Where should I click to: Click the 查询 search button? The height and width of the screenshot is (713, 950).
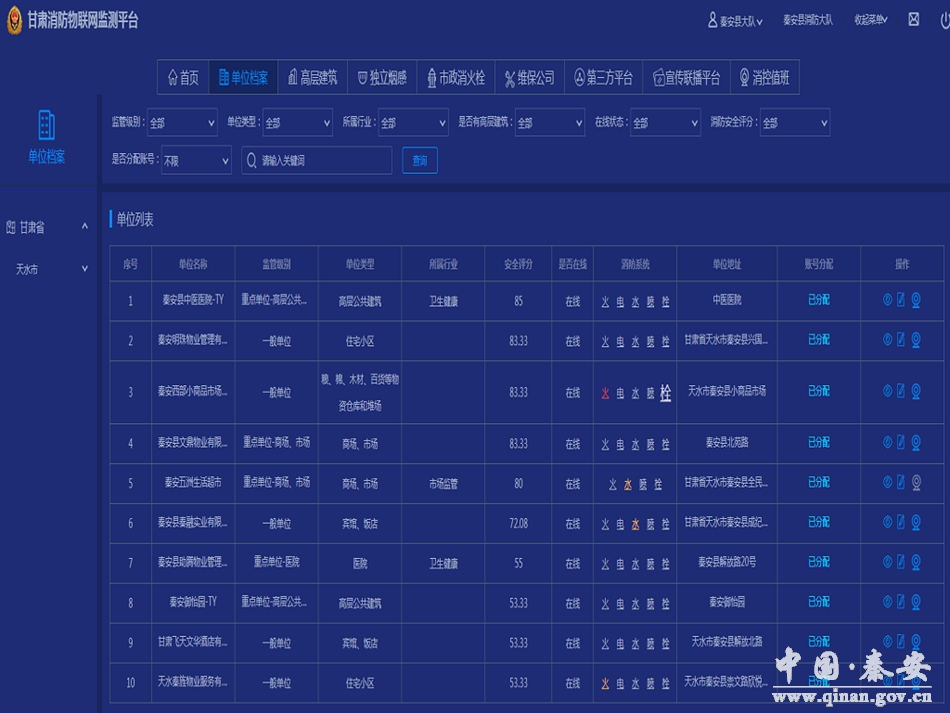point(419,160)
